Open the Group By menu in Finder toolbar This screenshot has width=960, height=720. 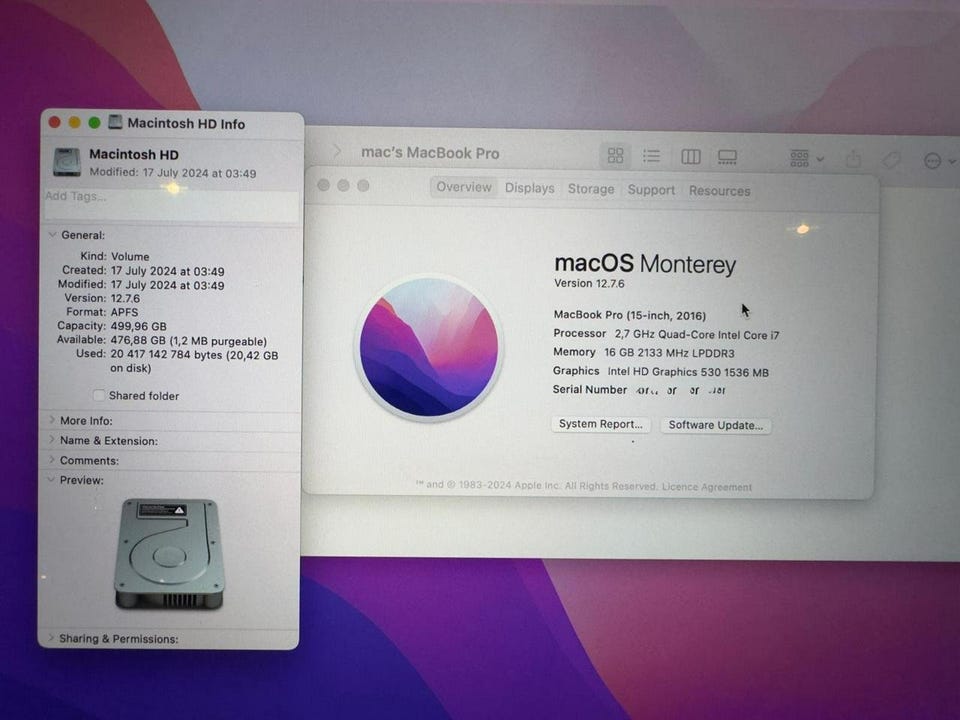coord(806,159)
